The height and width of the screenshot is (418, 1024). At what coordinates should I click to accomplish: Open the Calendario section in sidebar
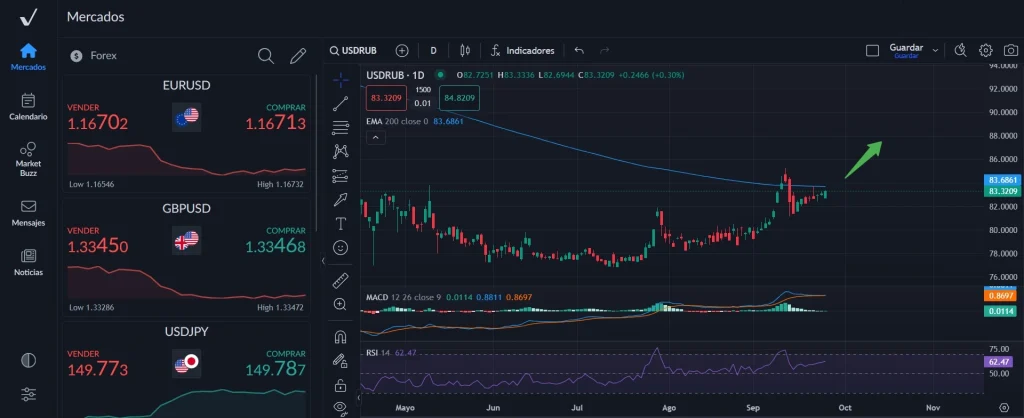28,105
